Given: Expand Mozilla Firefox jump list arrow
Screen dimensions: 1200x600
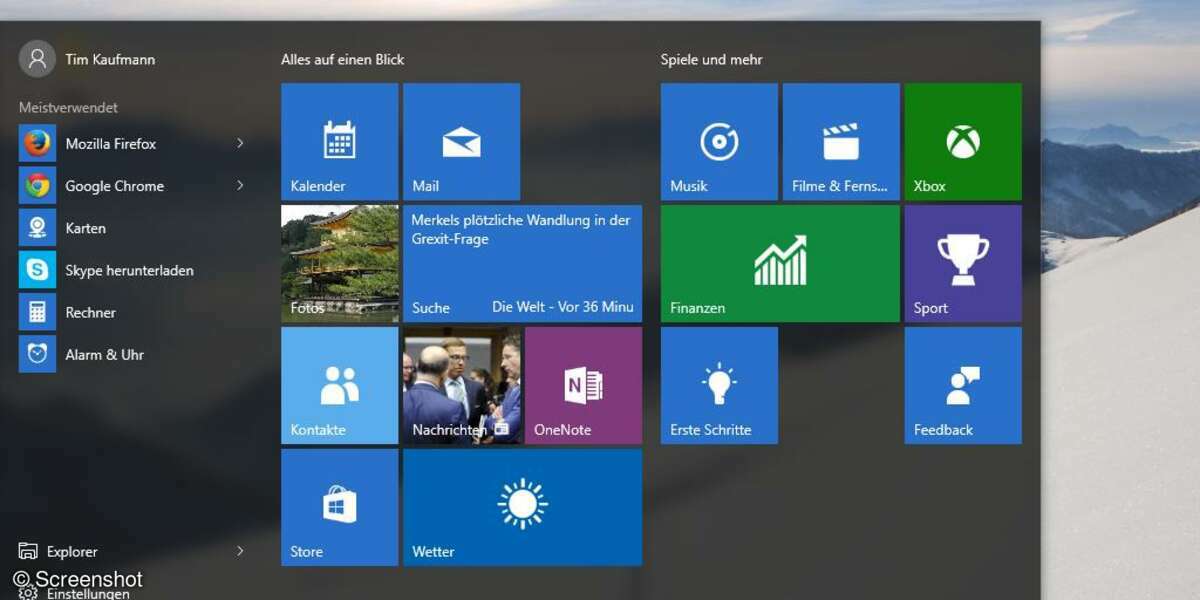Looking at the screenshot, I should tap(240, 144).
